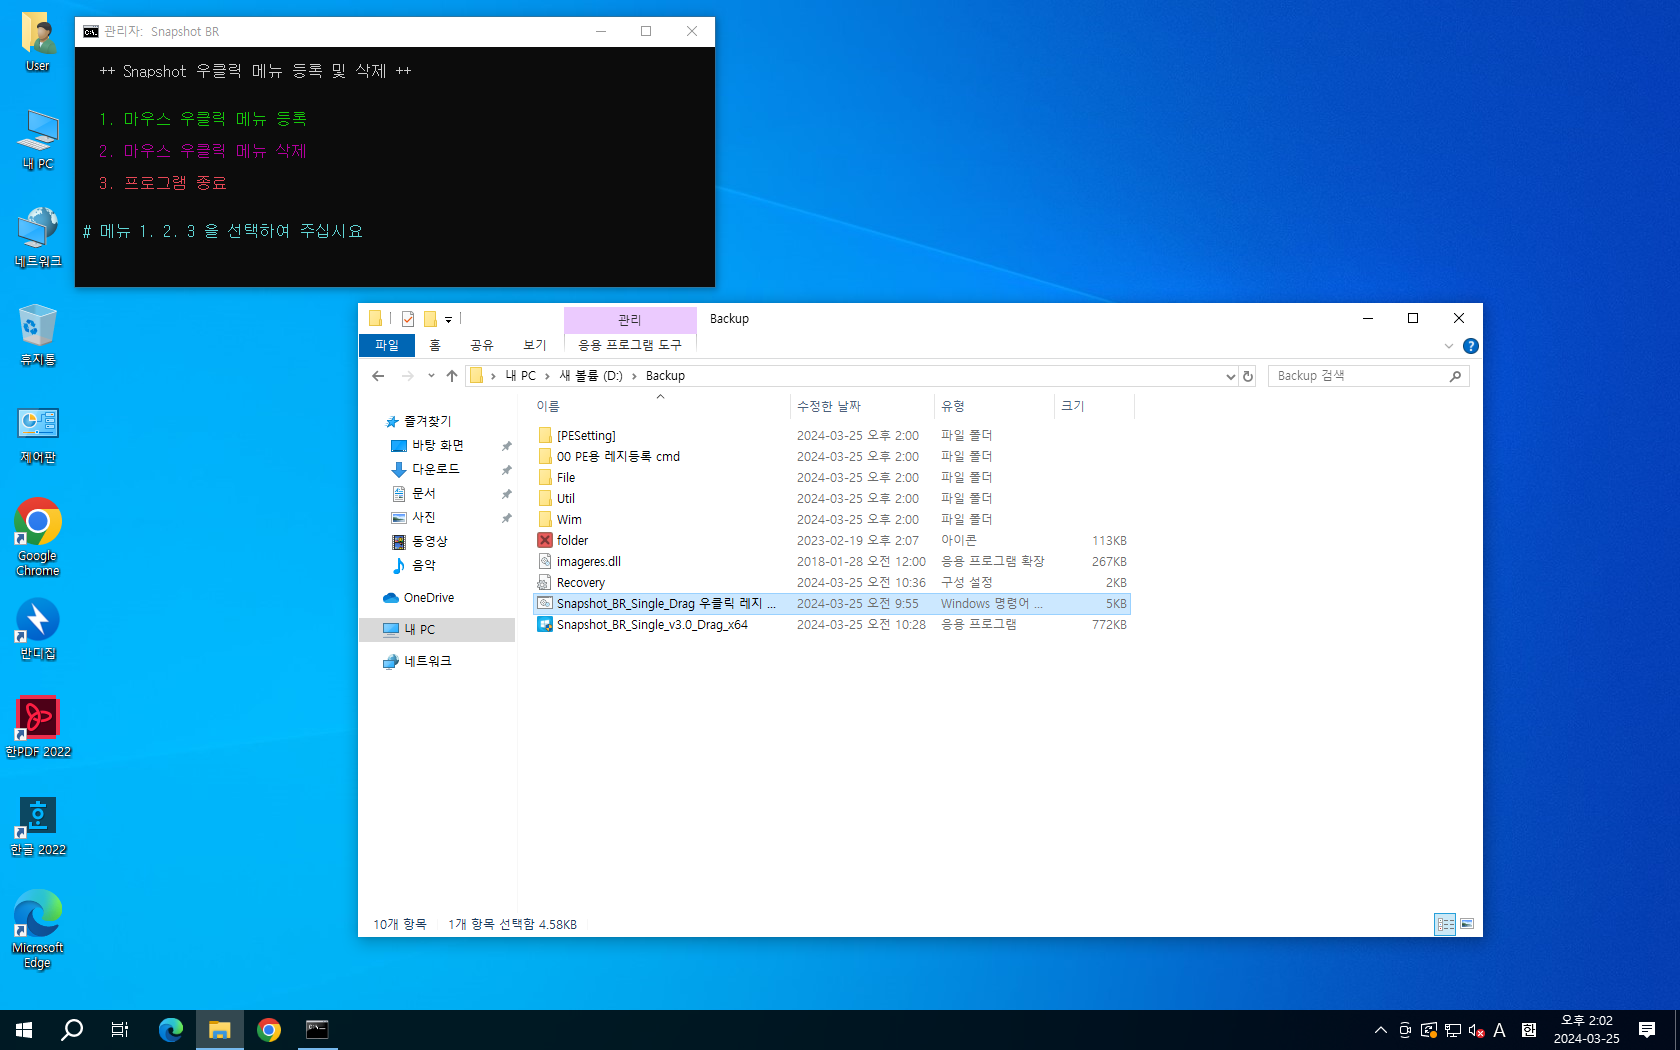The width and height of the screenshot is (1680, 1050).
Task: Open Task View on the taskbar
Action: [120, 1030]
